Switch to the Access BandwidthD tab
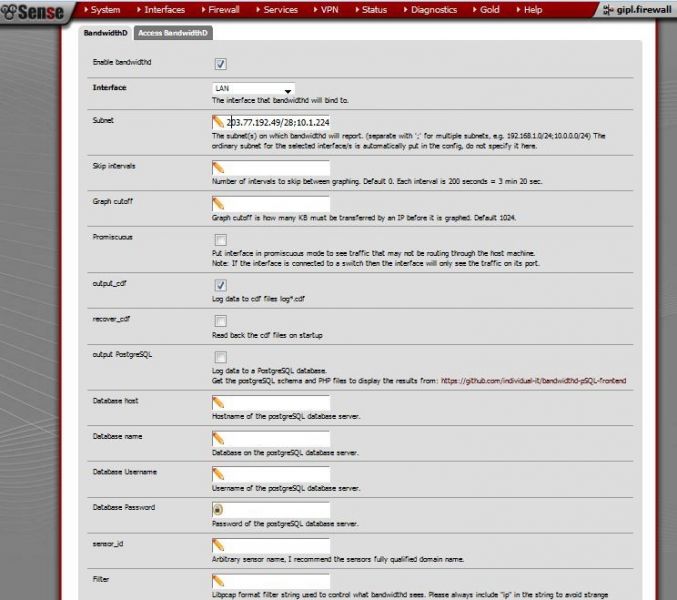This screenshot has height=600, width=677. [173, 33]
